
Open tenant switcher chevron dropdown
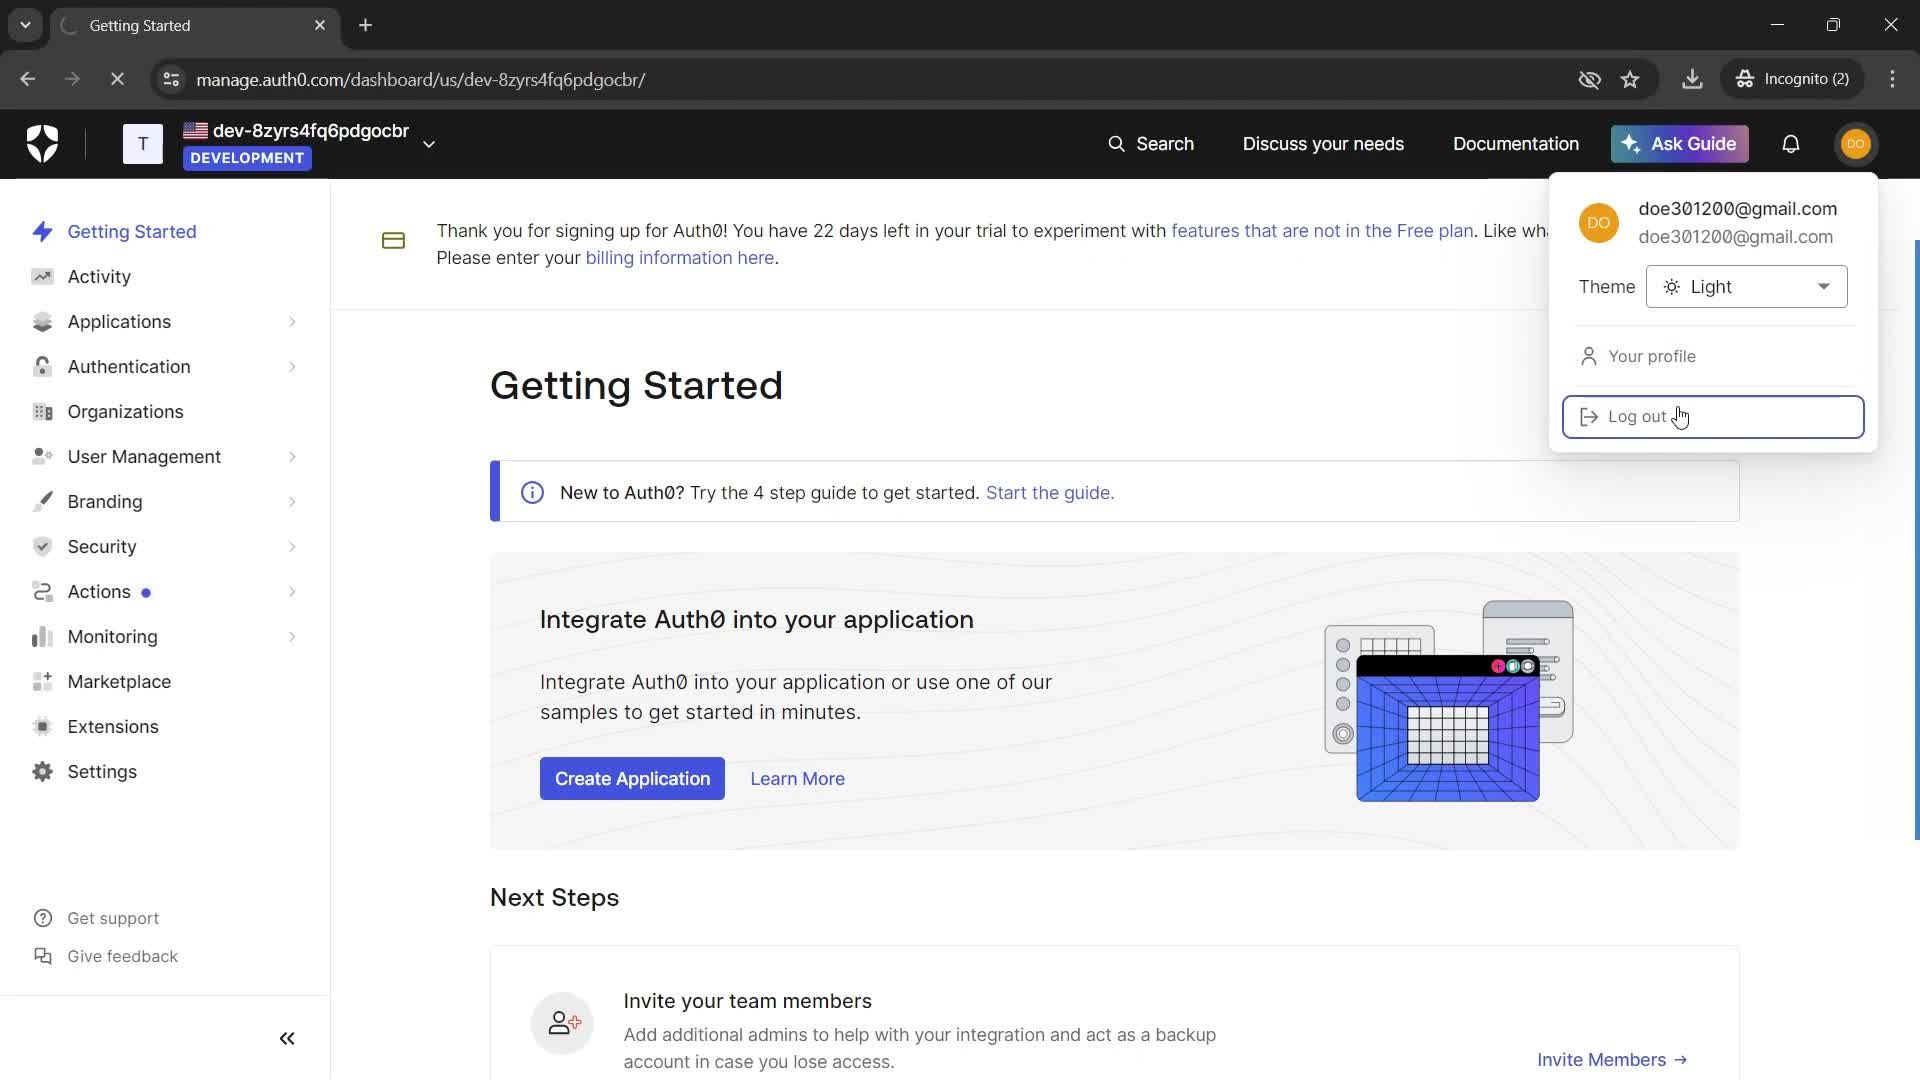tap(429, 144)
